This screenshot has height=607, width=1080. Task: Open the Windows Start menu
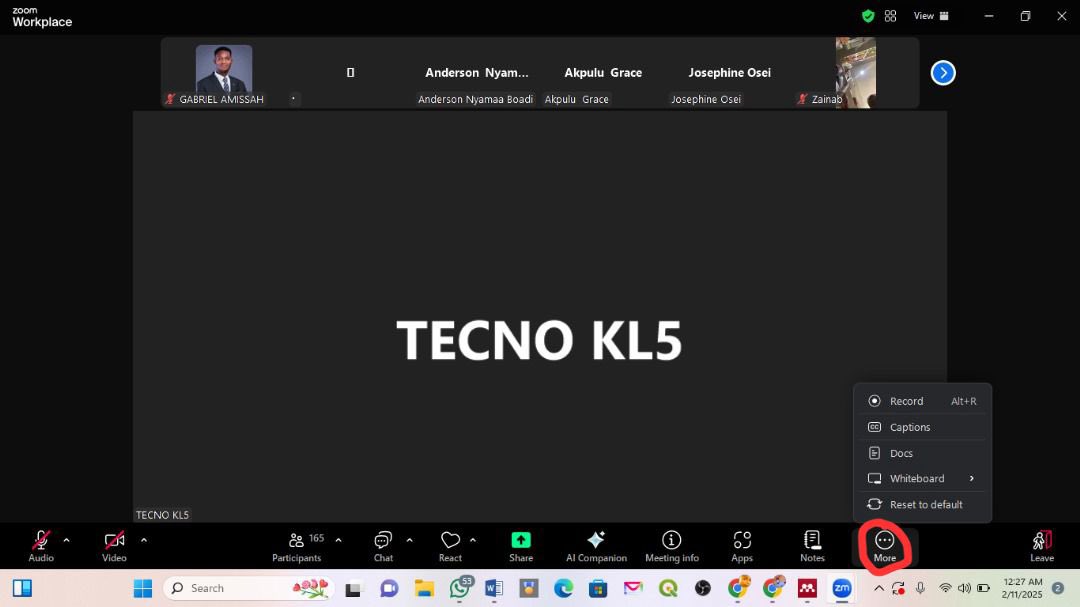[143, 588]
